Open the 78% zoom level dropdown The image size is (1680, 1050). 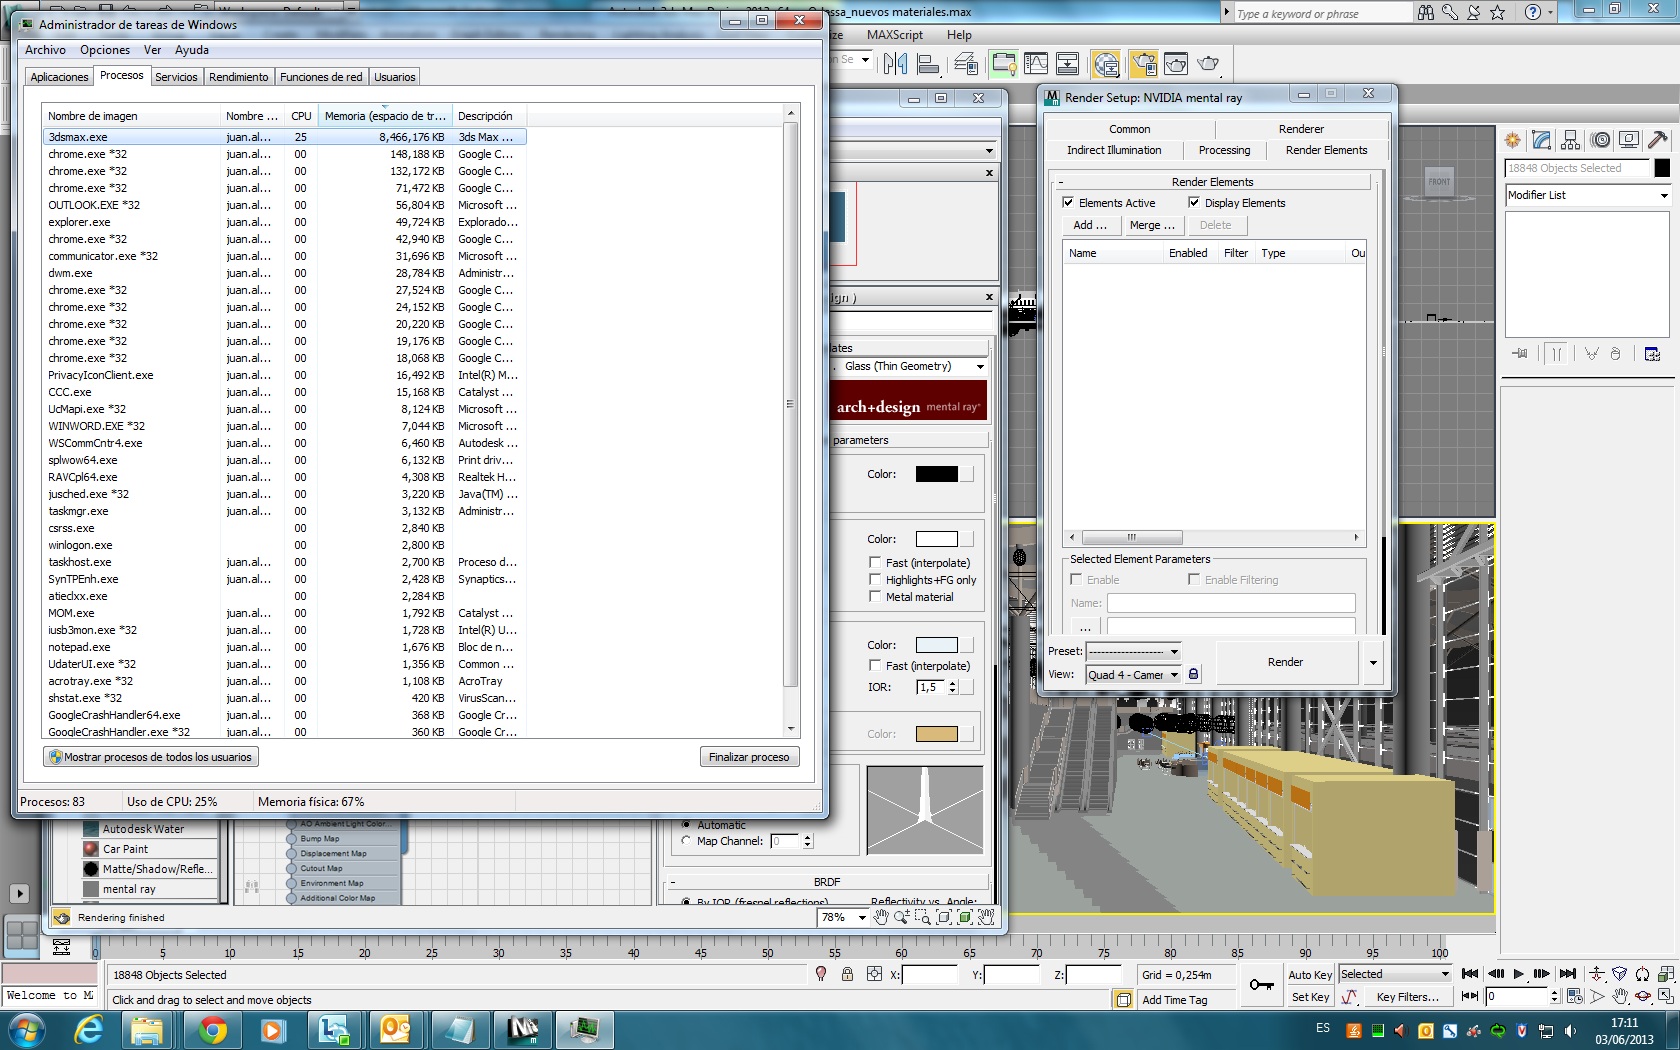click(x=843, y=917)
